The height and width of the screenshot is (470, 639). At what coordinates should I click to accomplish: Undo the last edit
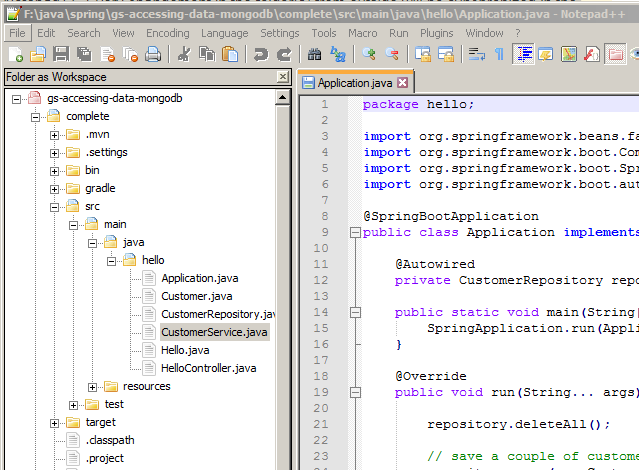(x=261, y=54)
